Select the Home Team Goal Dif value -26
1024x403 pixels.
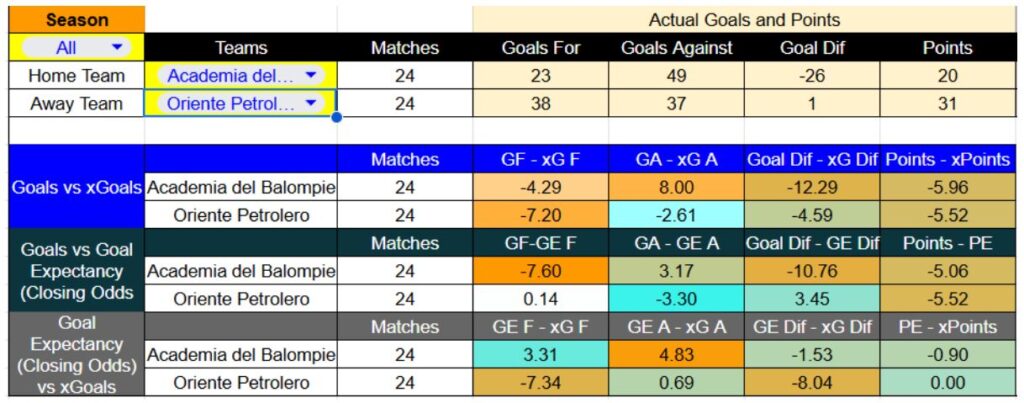coord(812,75)
